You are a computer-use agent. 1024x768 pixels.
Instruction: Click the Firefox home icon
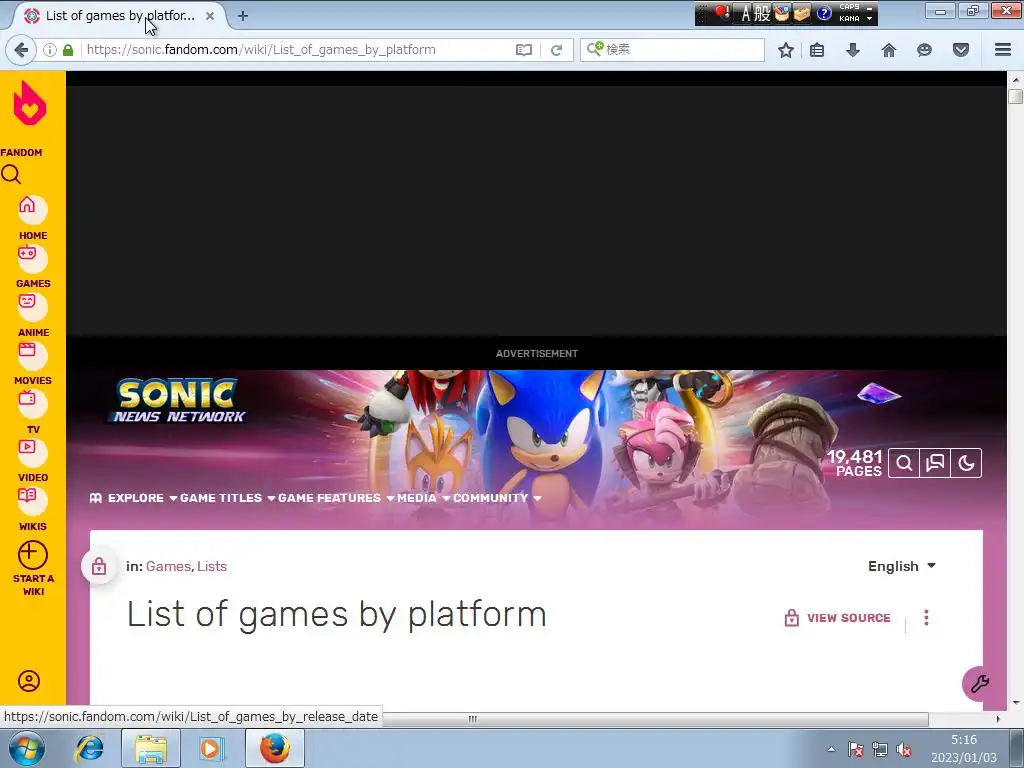click(x=889, y=50)
